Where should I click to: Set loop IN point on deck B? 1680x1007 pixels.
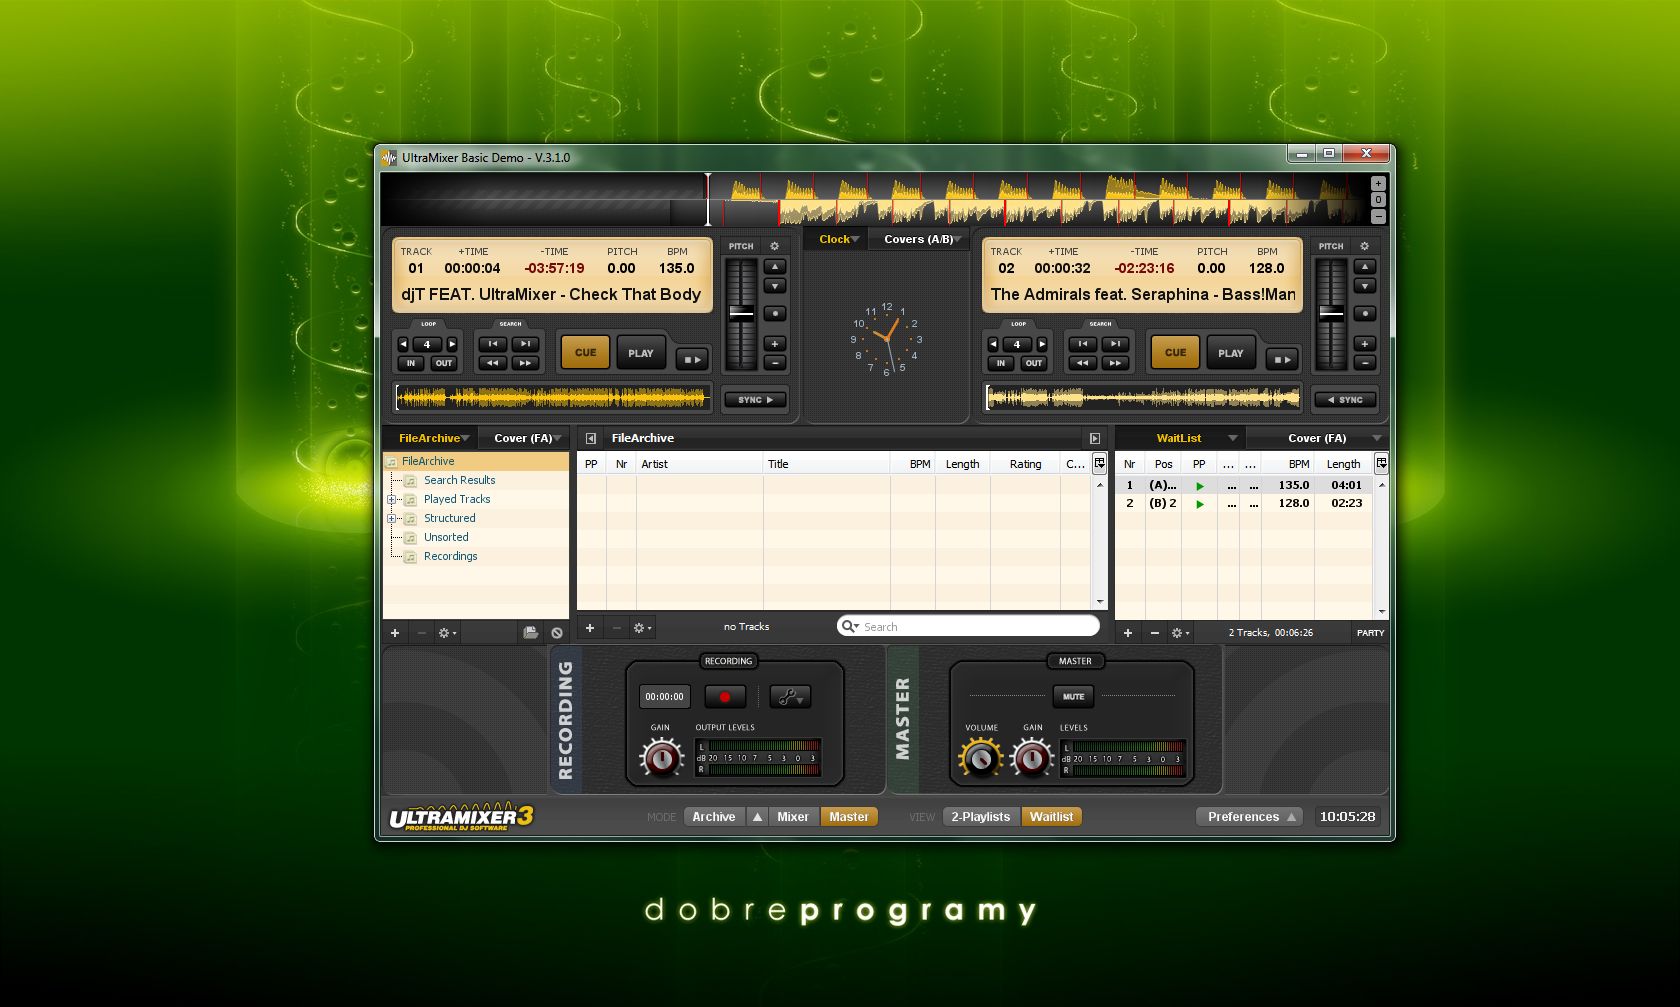coord(1001,363)
